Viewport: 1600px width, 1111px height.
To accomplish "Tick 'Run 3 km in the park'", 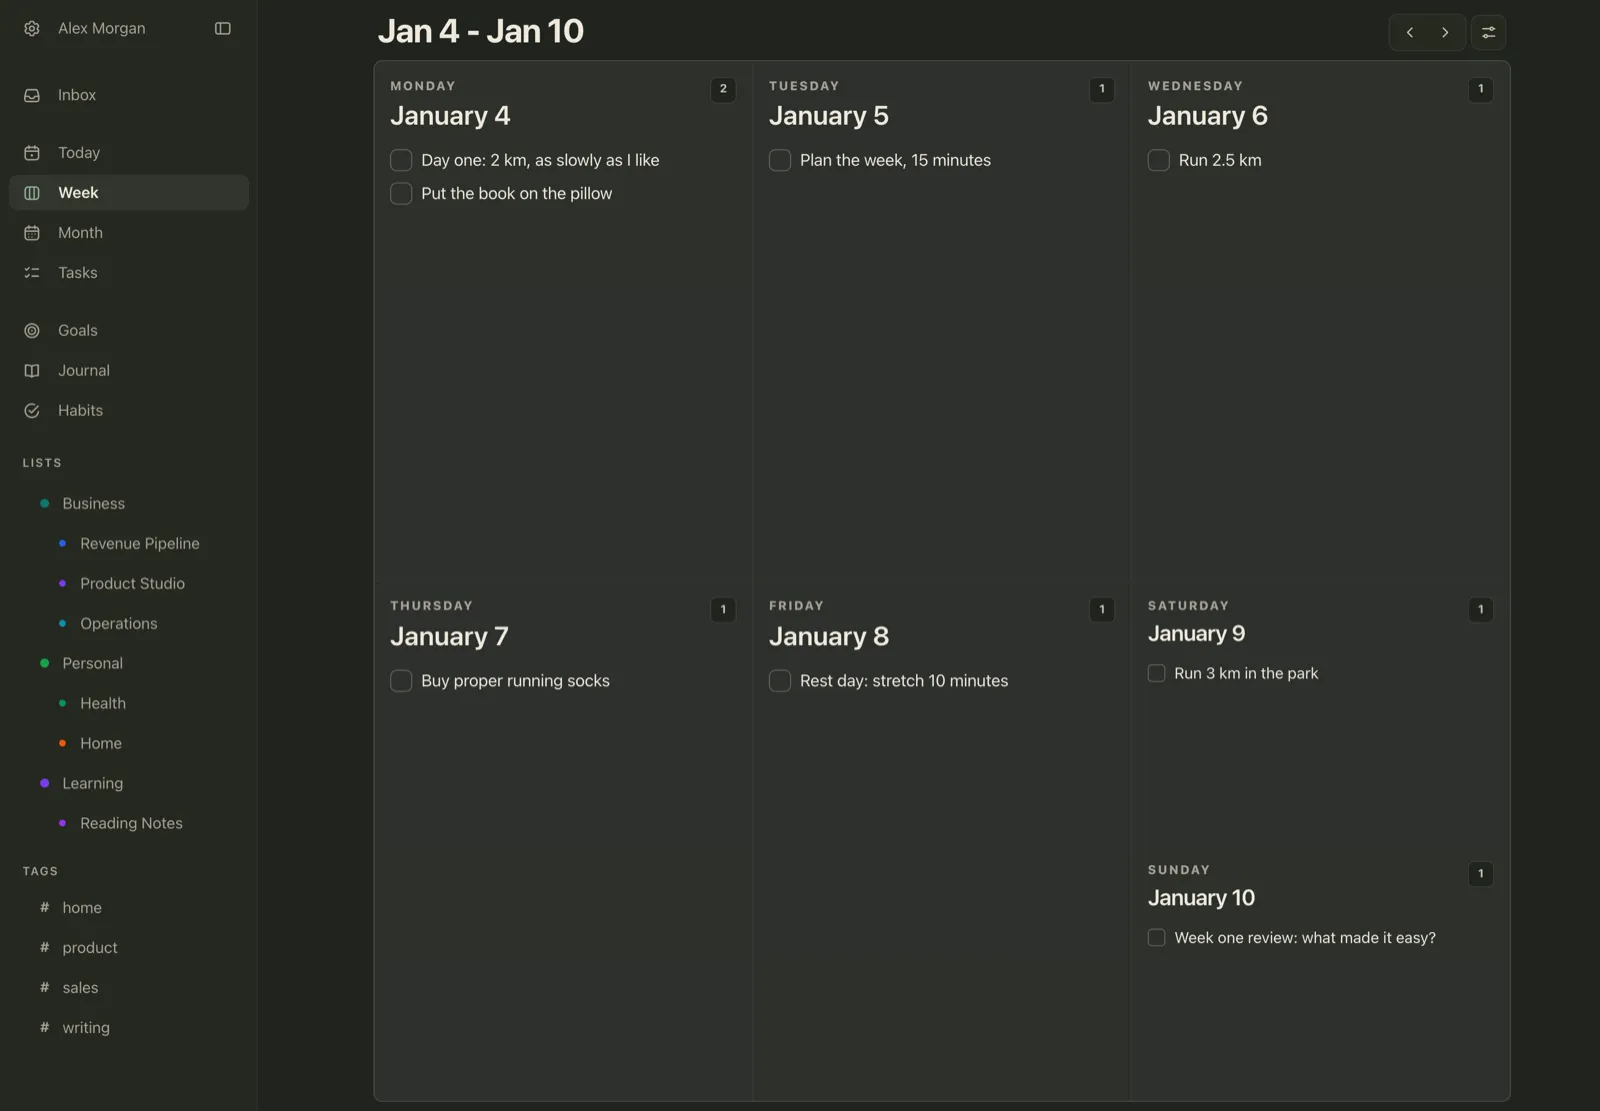I will [1157, 673].
